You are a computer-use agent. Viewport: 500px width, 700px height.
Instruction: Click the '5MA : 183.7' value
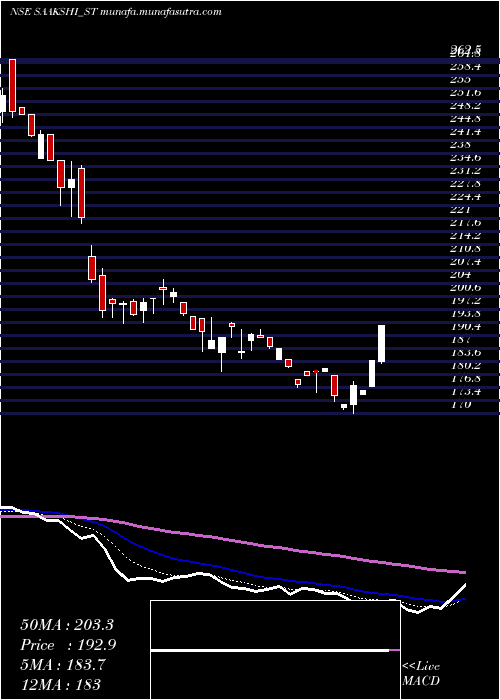(x=63, y=665)
